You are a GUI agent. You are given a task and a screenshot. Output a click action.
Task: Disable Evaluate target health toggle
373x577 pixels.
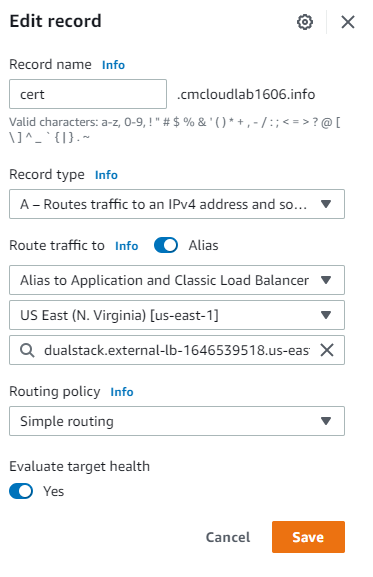(21, 491)
